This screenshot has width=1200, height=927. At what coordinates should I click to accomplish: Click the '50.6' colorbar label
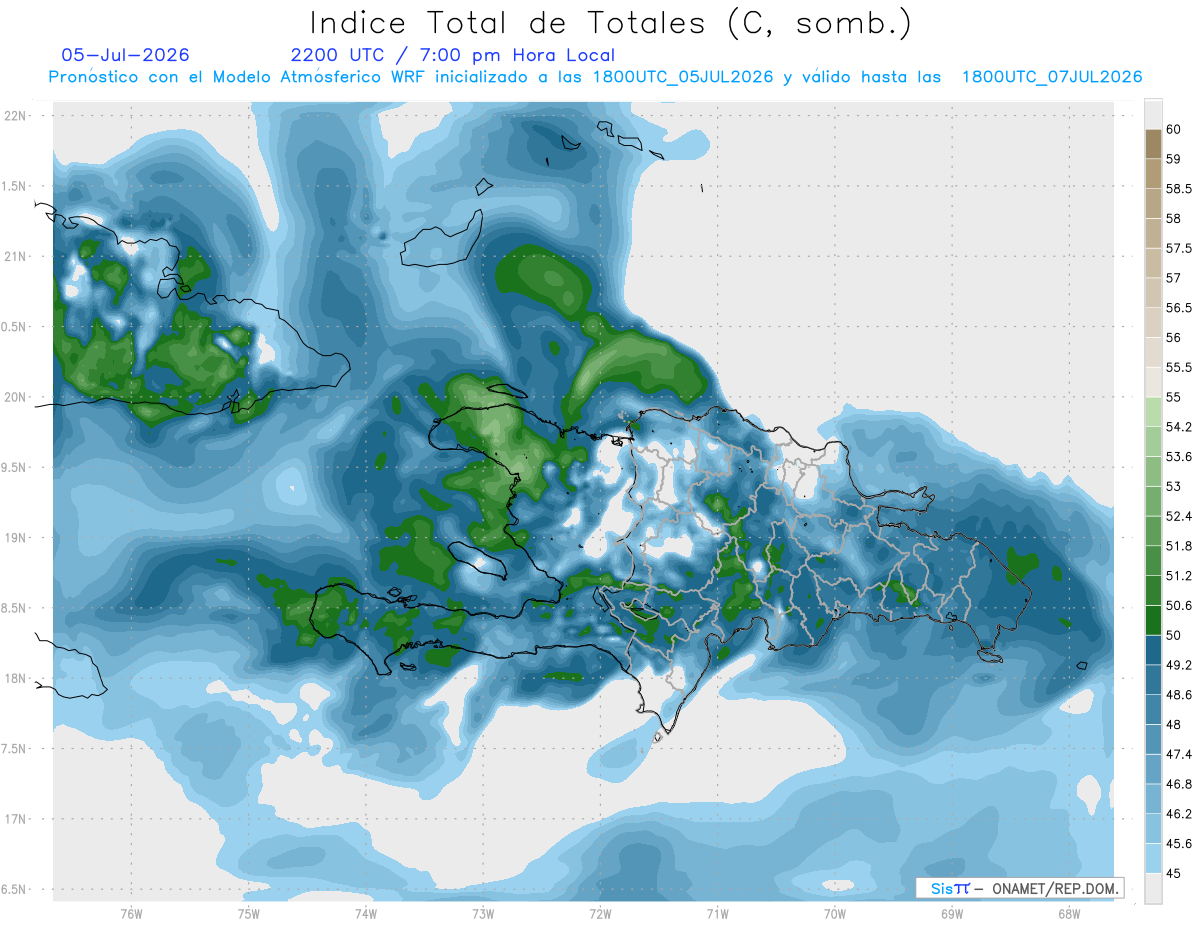coord(1179,605)
